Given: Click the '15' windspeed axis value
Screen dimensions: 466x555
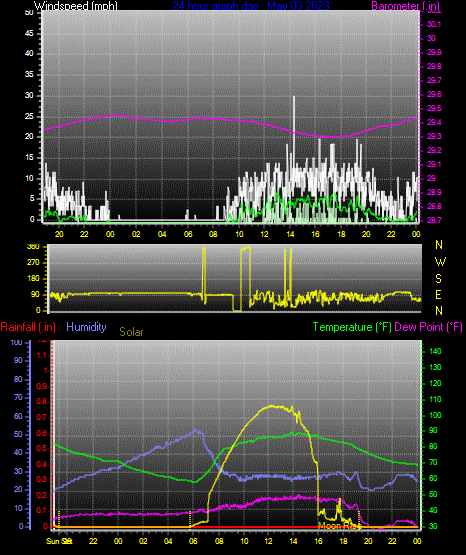Looking at the screenshot, I should pos(29,158).
